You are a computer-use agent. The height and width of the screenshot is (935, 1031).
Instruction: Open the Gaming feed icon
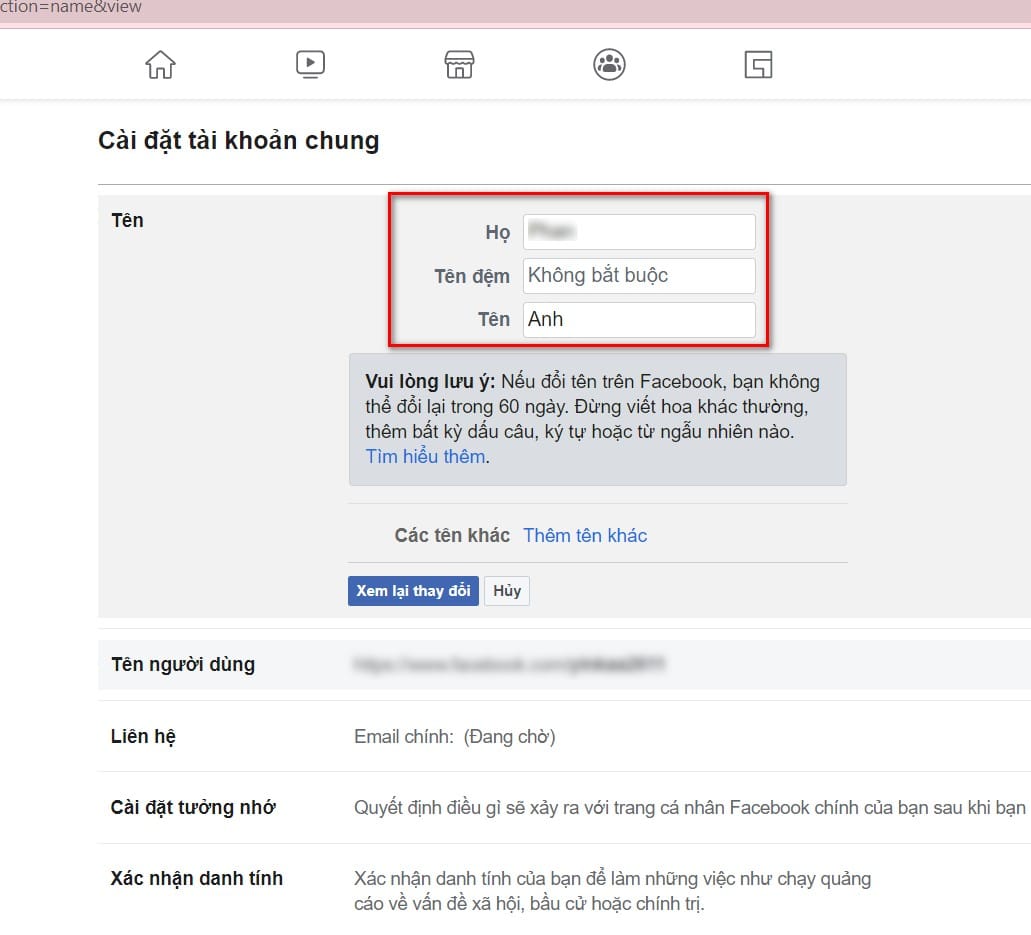pos(758,64)
